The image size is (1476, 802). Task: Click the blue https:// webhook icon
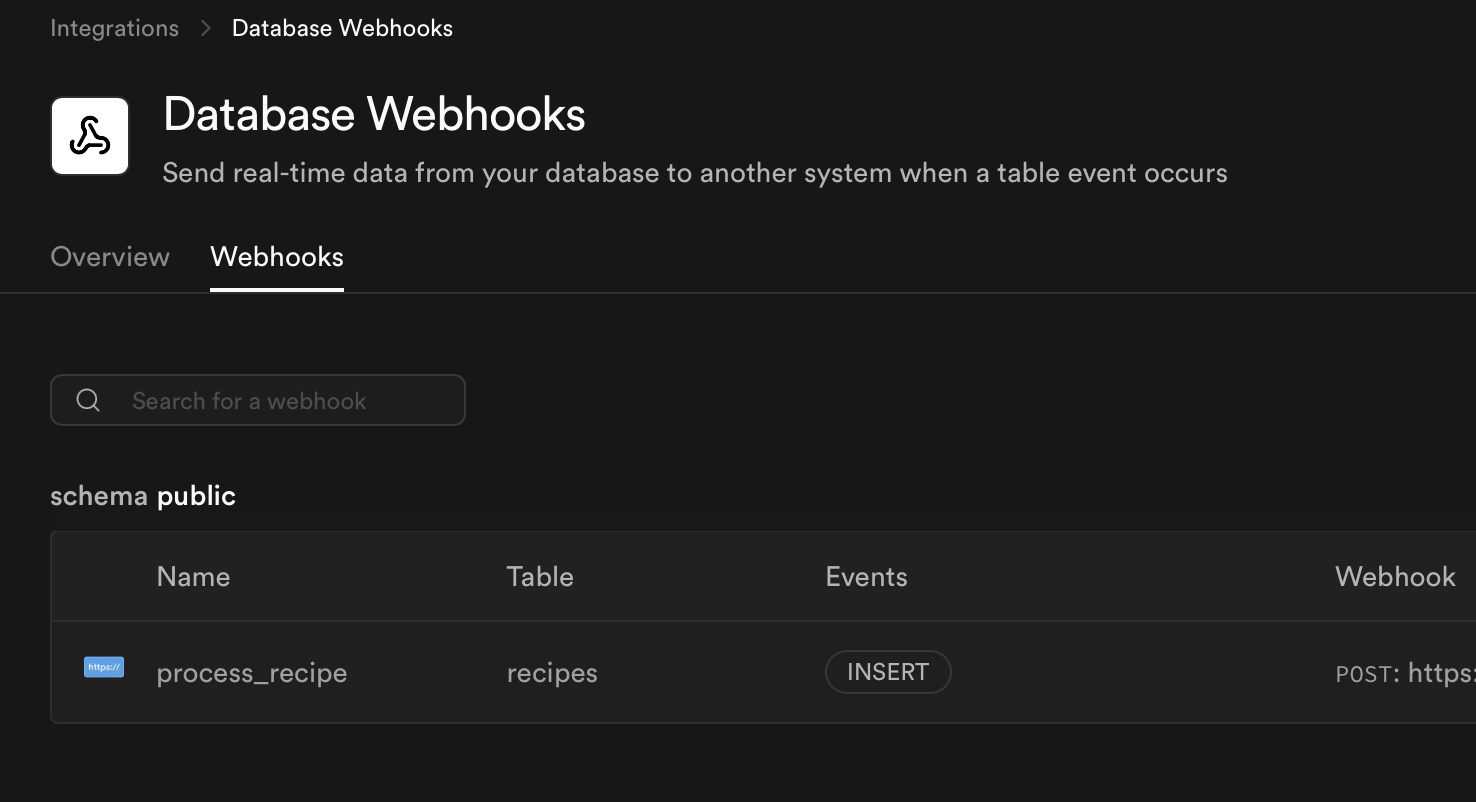click(104, 667)
